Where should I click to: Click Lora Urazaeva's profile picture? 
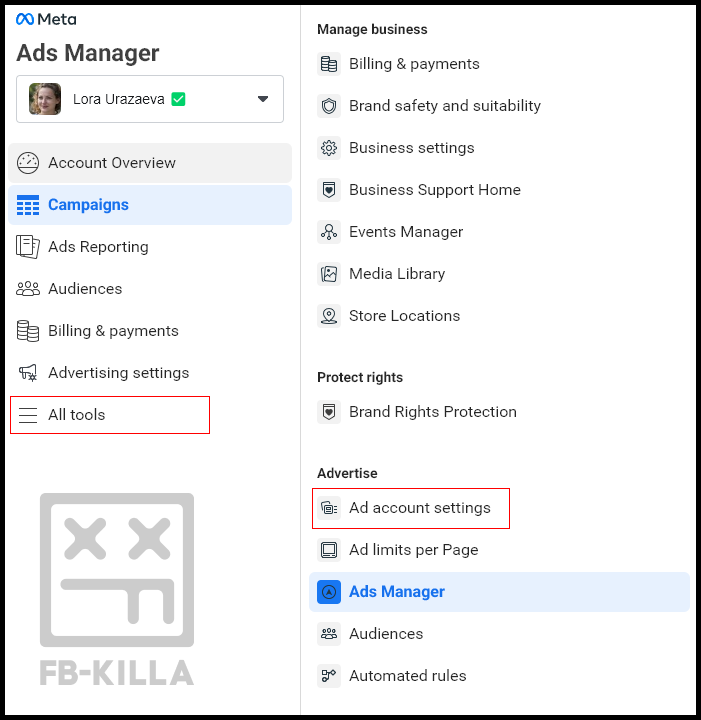point(45,99)
